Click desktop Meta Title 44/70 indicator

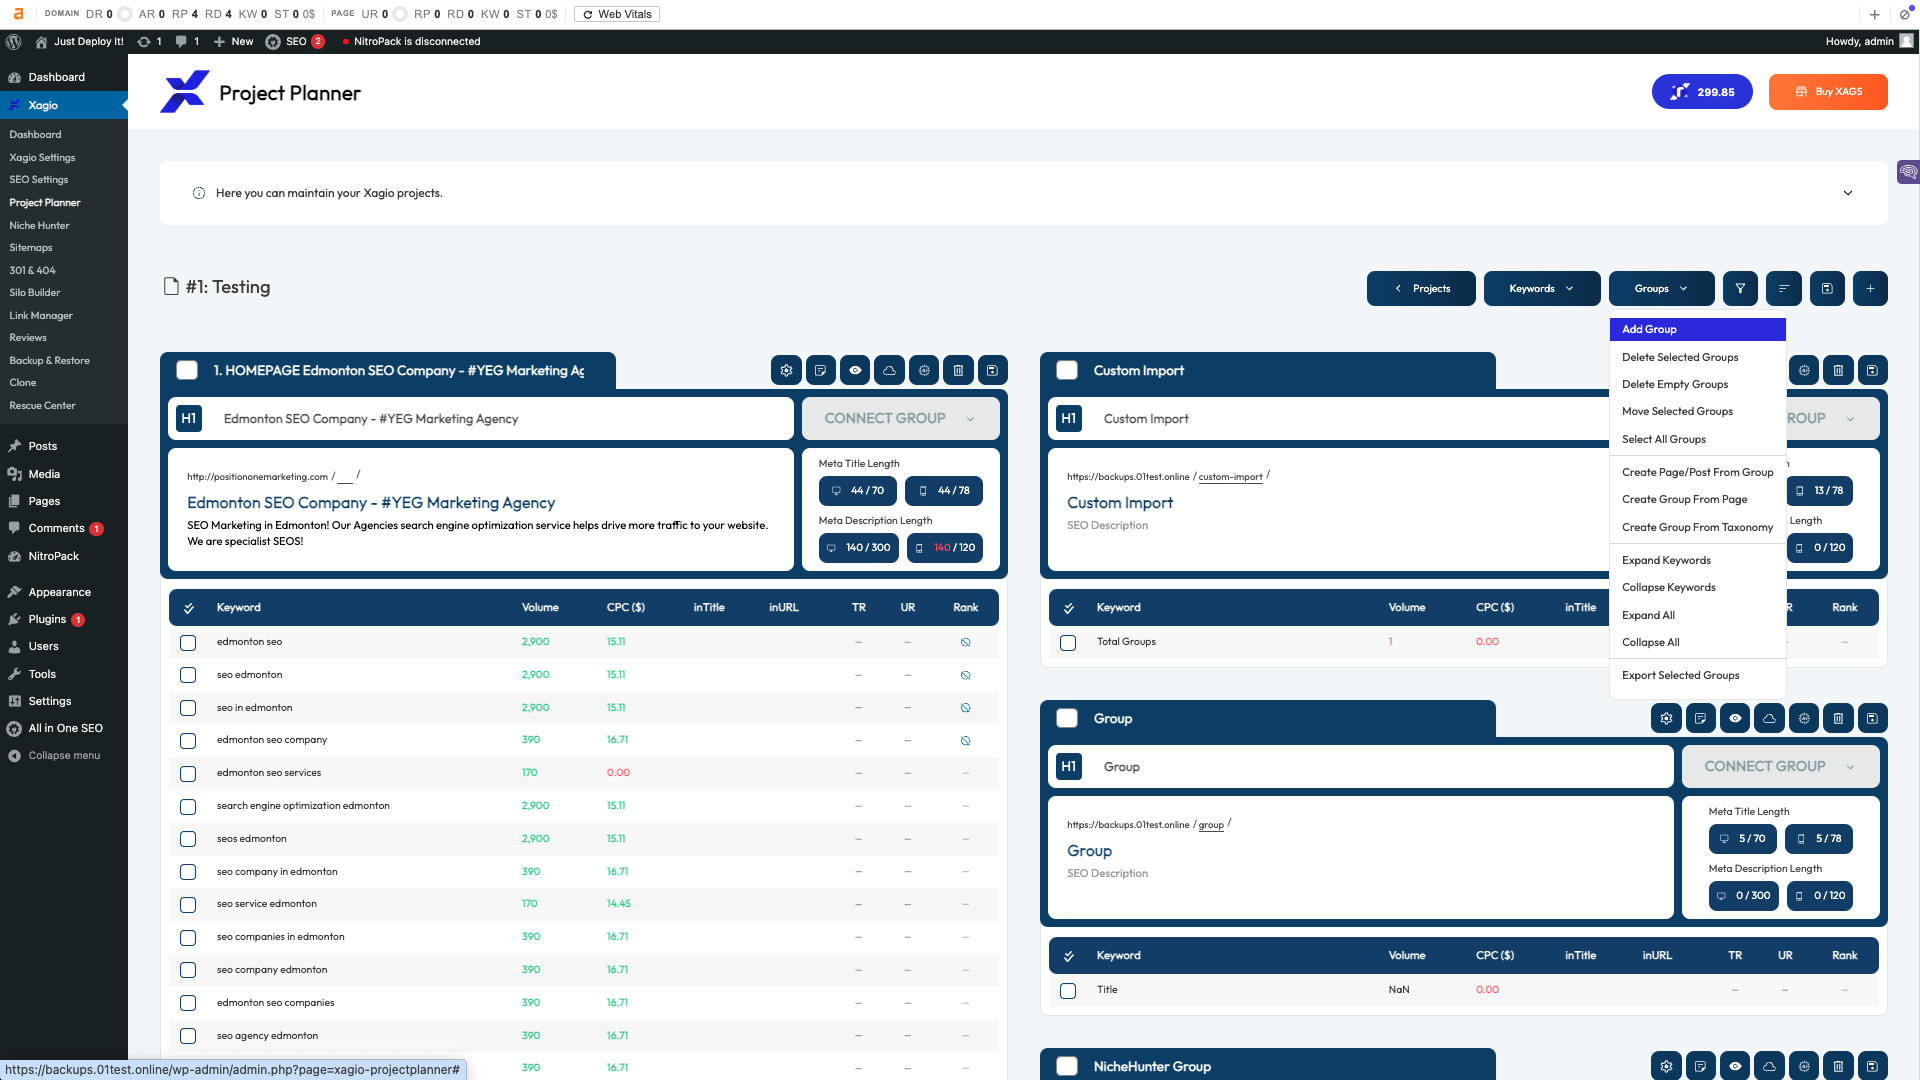tap(859, 491)
